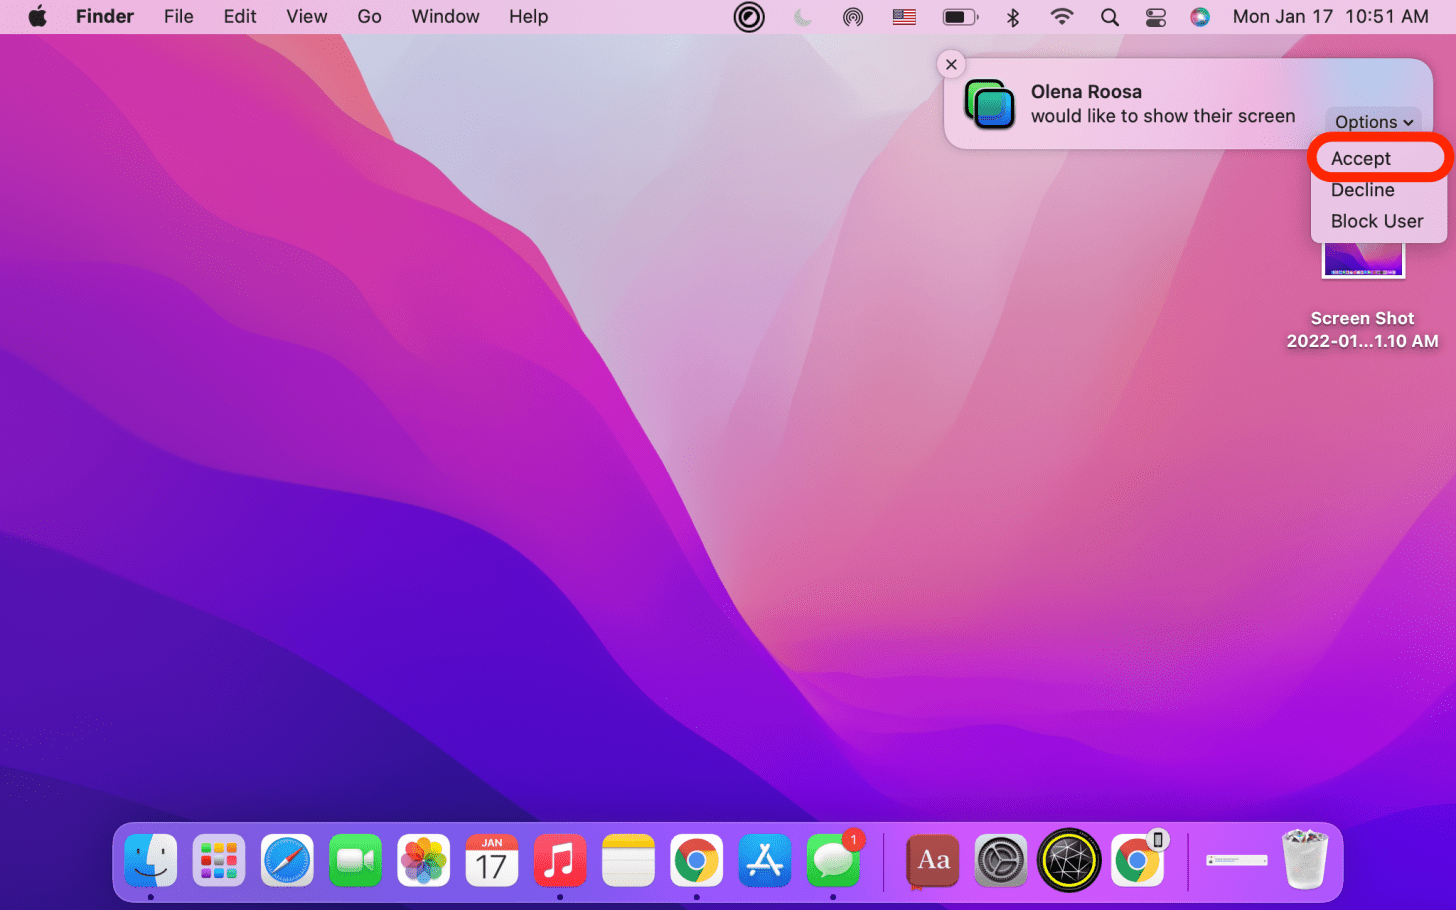Launch Music app from Dock
The height and width of the screenshot is (910, 1456).
pyautogui.click(x=560, y=860)
